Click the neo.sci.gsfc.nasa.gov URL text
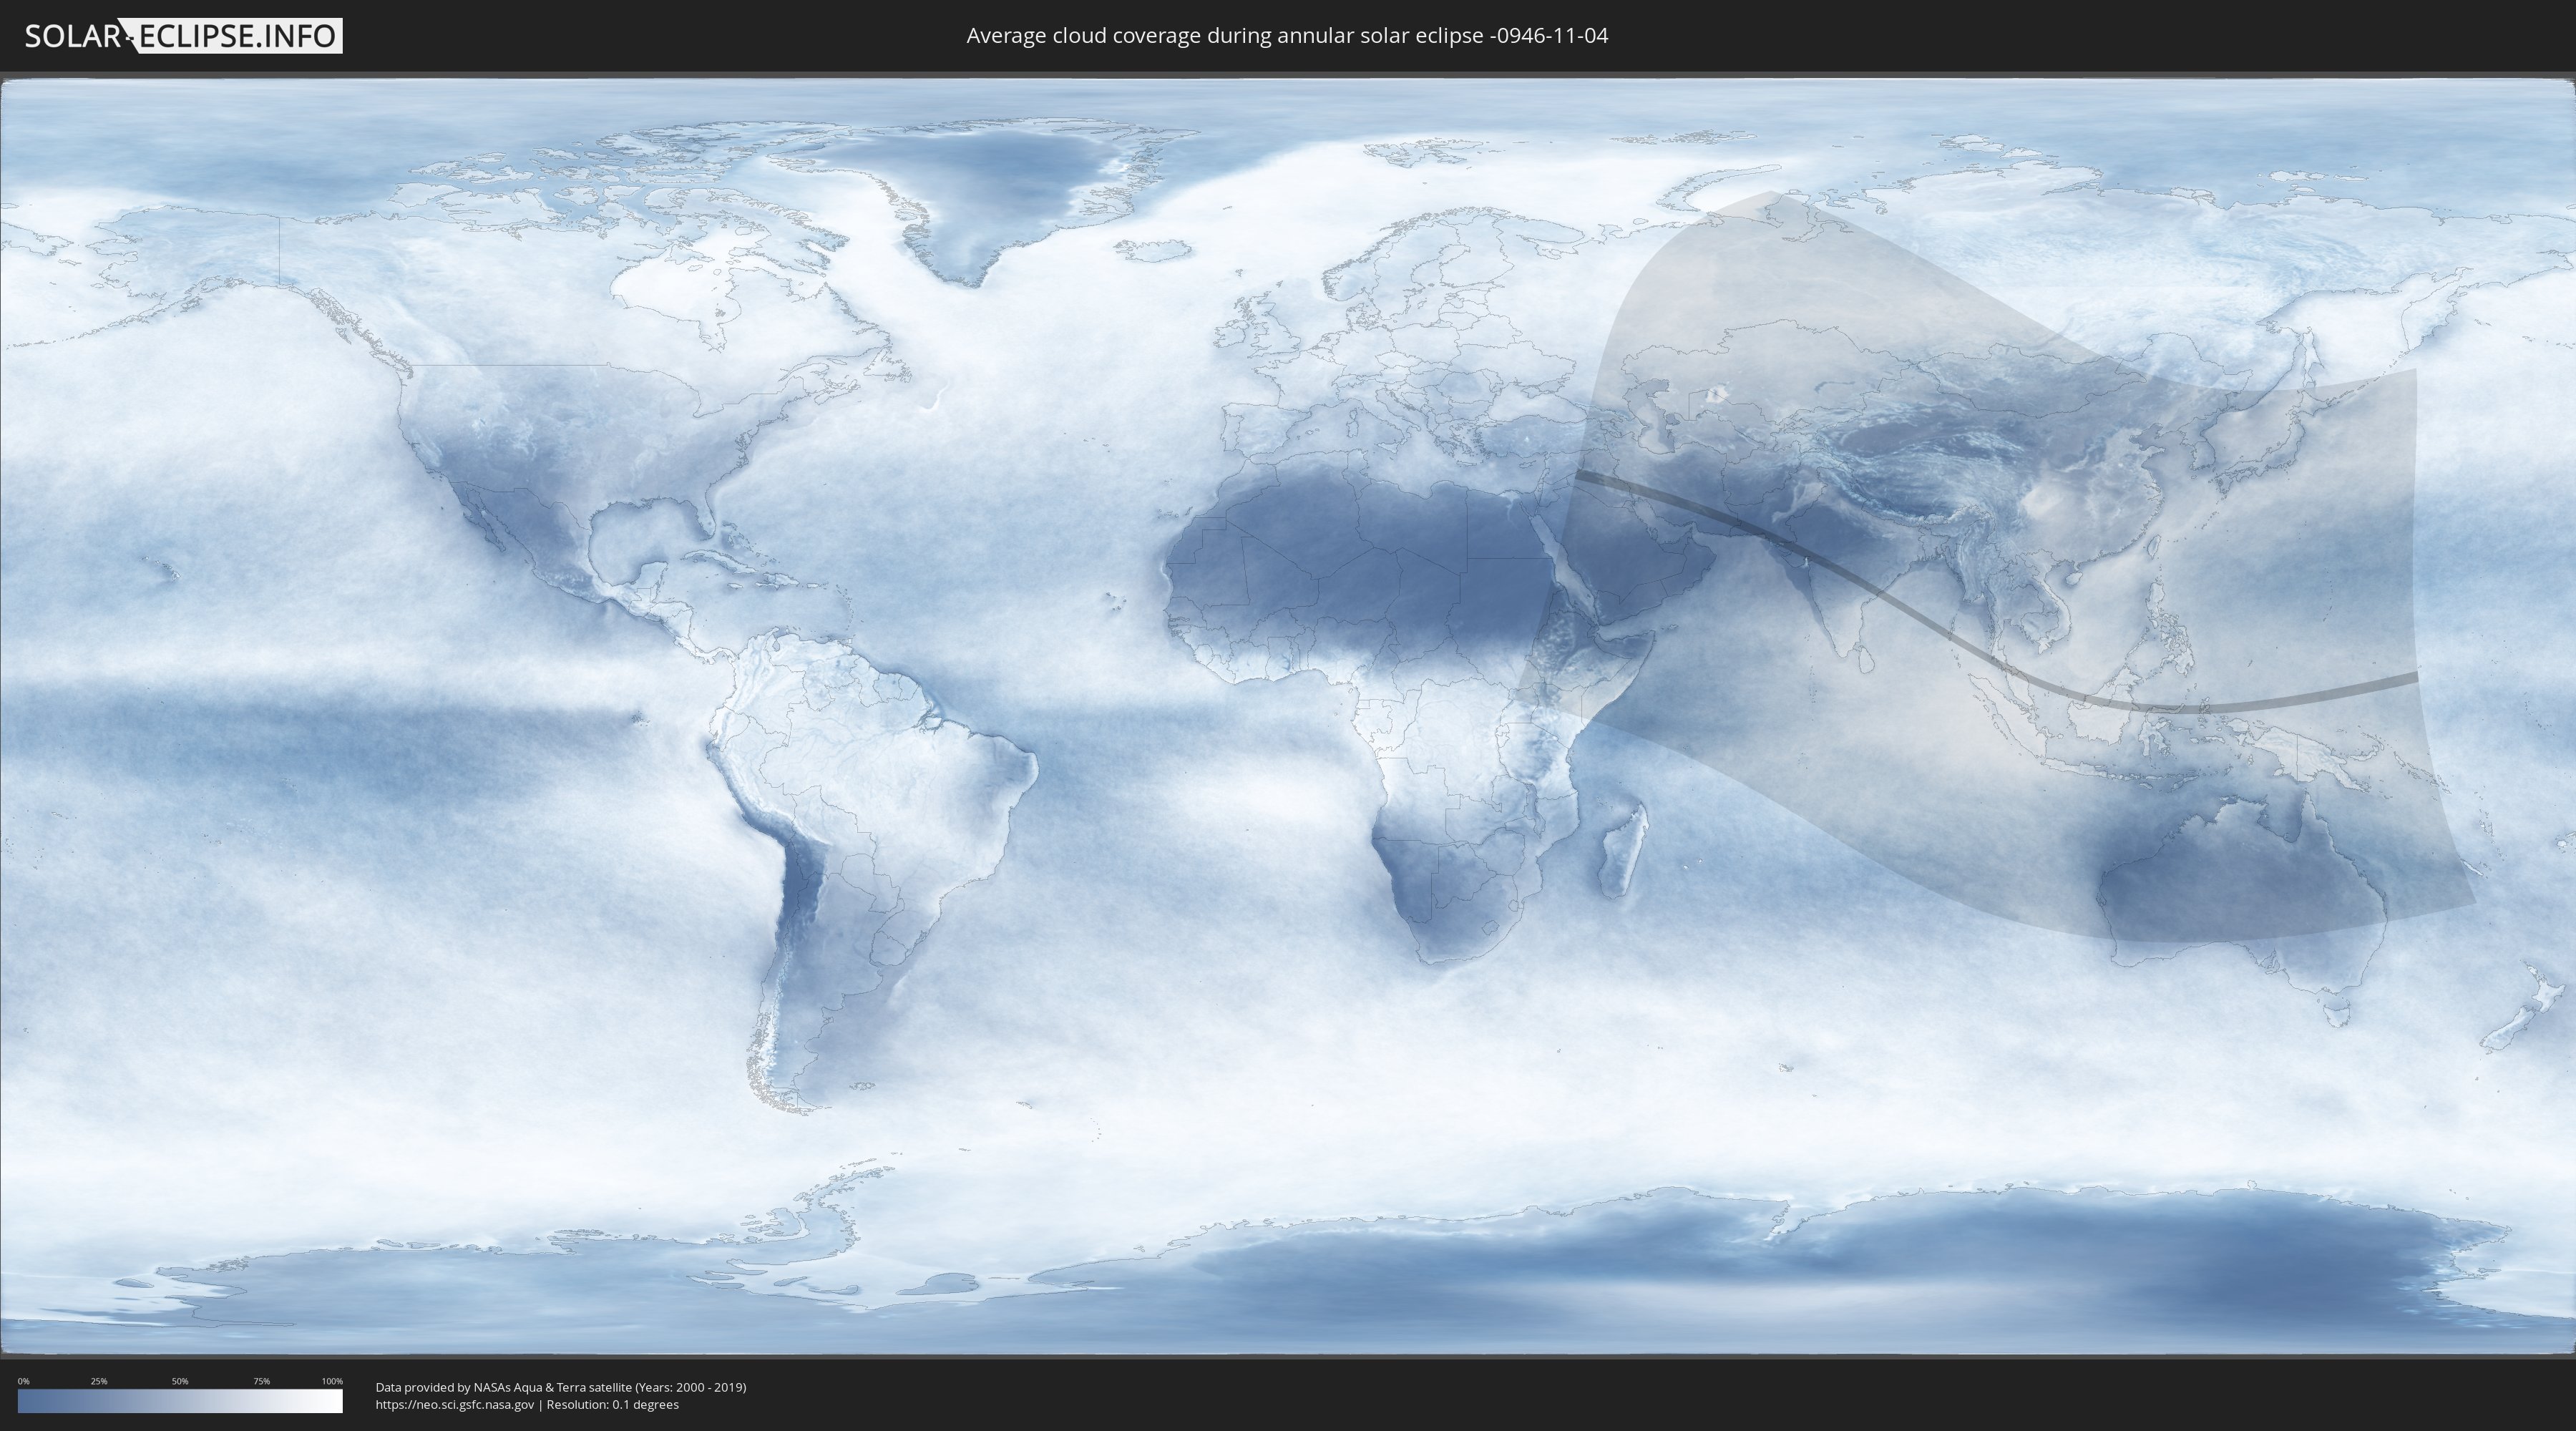 [x=455, y=1404]
